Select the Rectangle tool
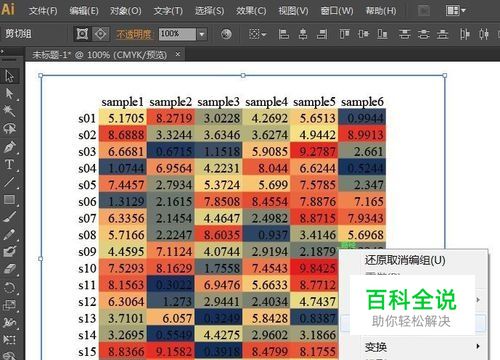This screenshot has height=360, width=500. [x=9, y=199]
